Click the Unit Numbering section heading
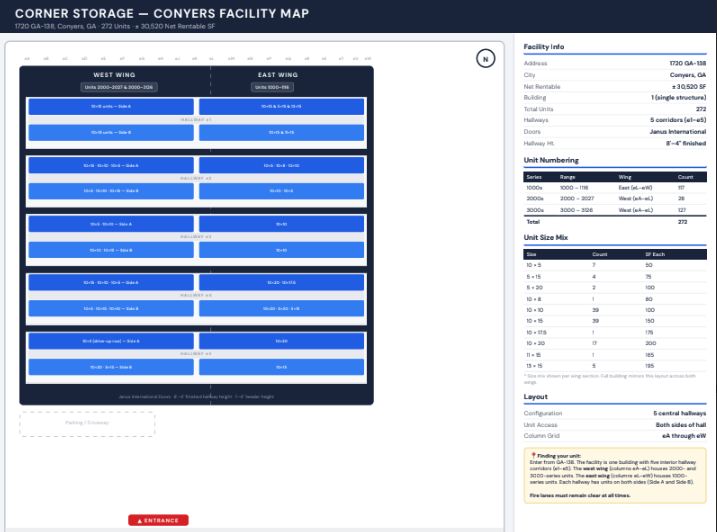Screen dimensions: 717x532 (x=551, y=160)
